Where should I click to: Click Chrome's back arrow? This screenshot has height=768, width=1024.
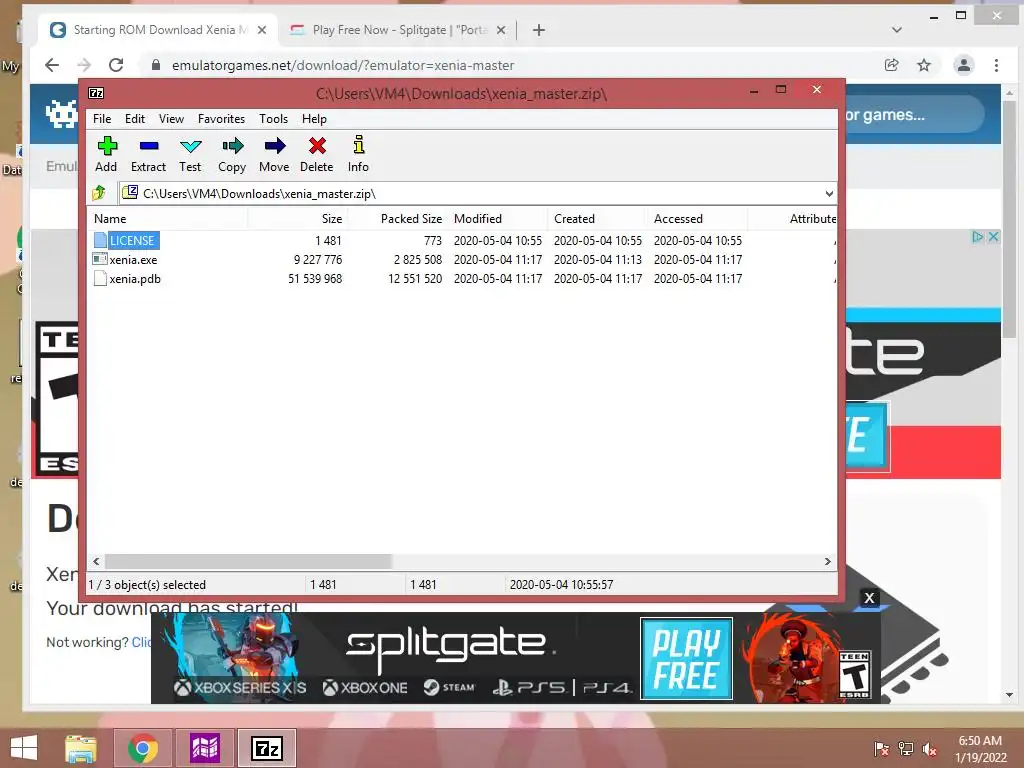pos(52,65)
